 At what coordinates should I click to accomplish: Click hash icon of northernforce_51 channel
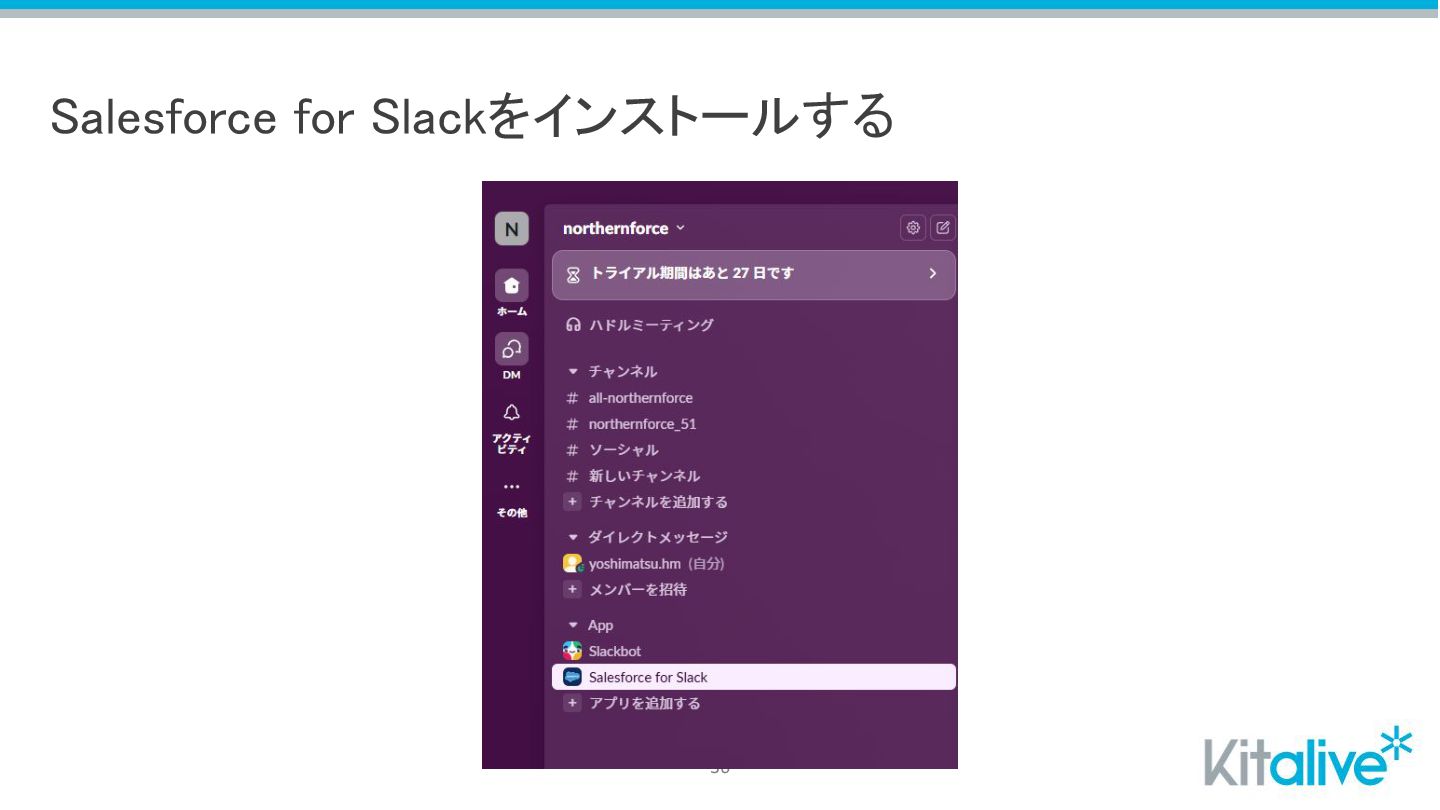click(x=572, y=424)
